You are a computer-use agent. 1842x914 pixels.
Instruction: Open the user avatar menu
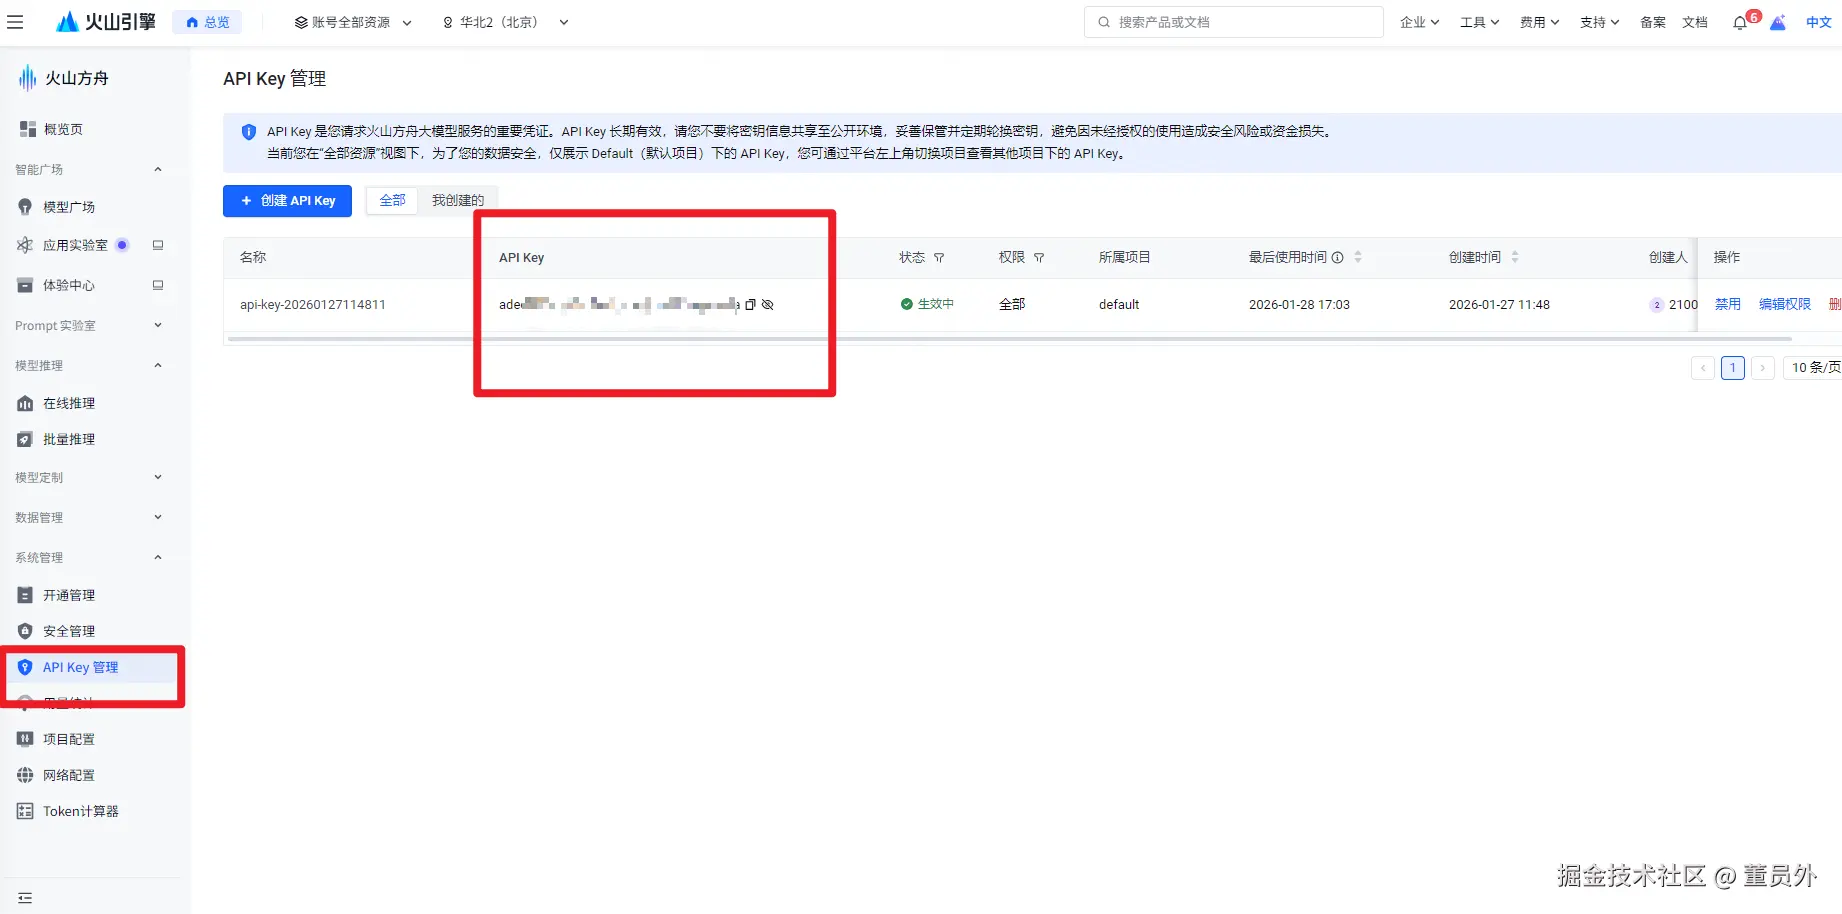click(x=1778, y=22)
